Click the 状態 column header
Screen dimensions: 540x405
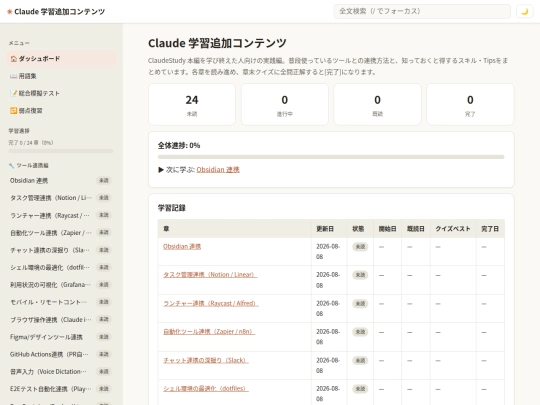360,229
